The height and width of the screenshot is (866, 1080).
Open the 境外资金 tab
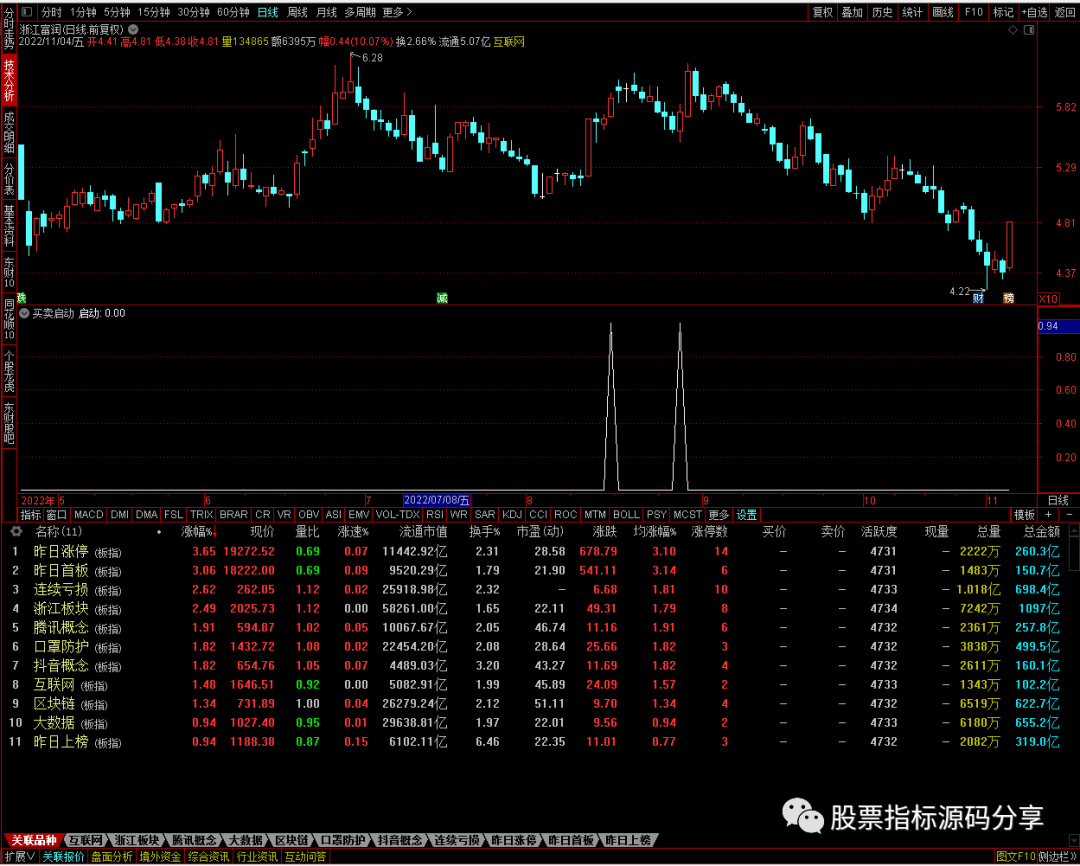[160, 856]
